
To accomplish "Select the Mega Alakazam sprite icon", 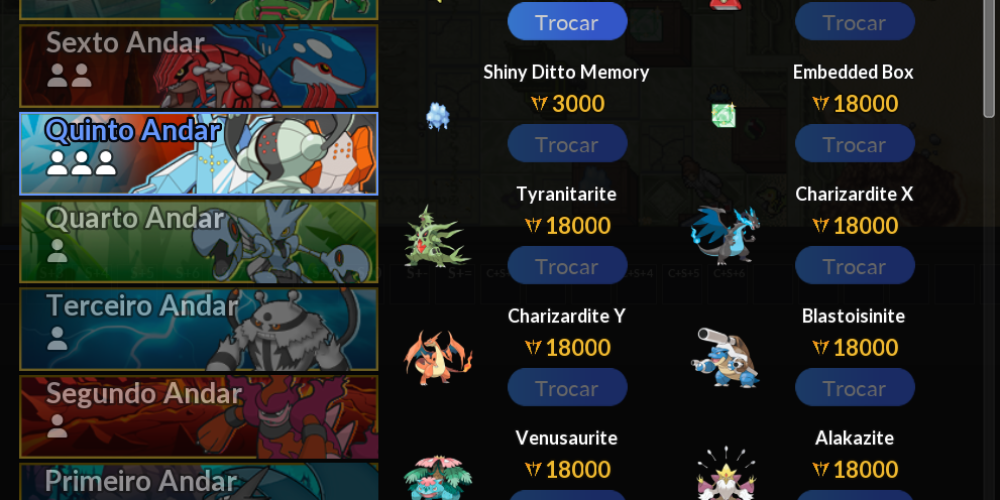I will click(725, 473).
